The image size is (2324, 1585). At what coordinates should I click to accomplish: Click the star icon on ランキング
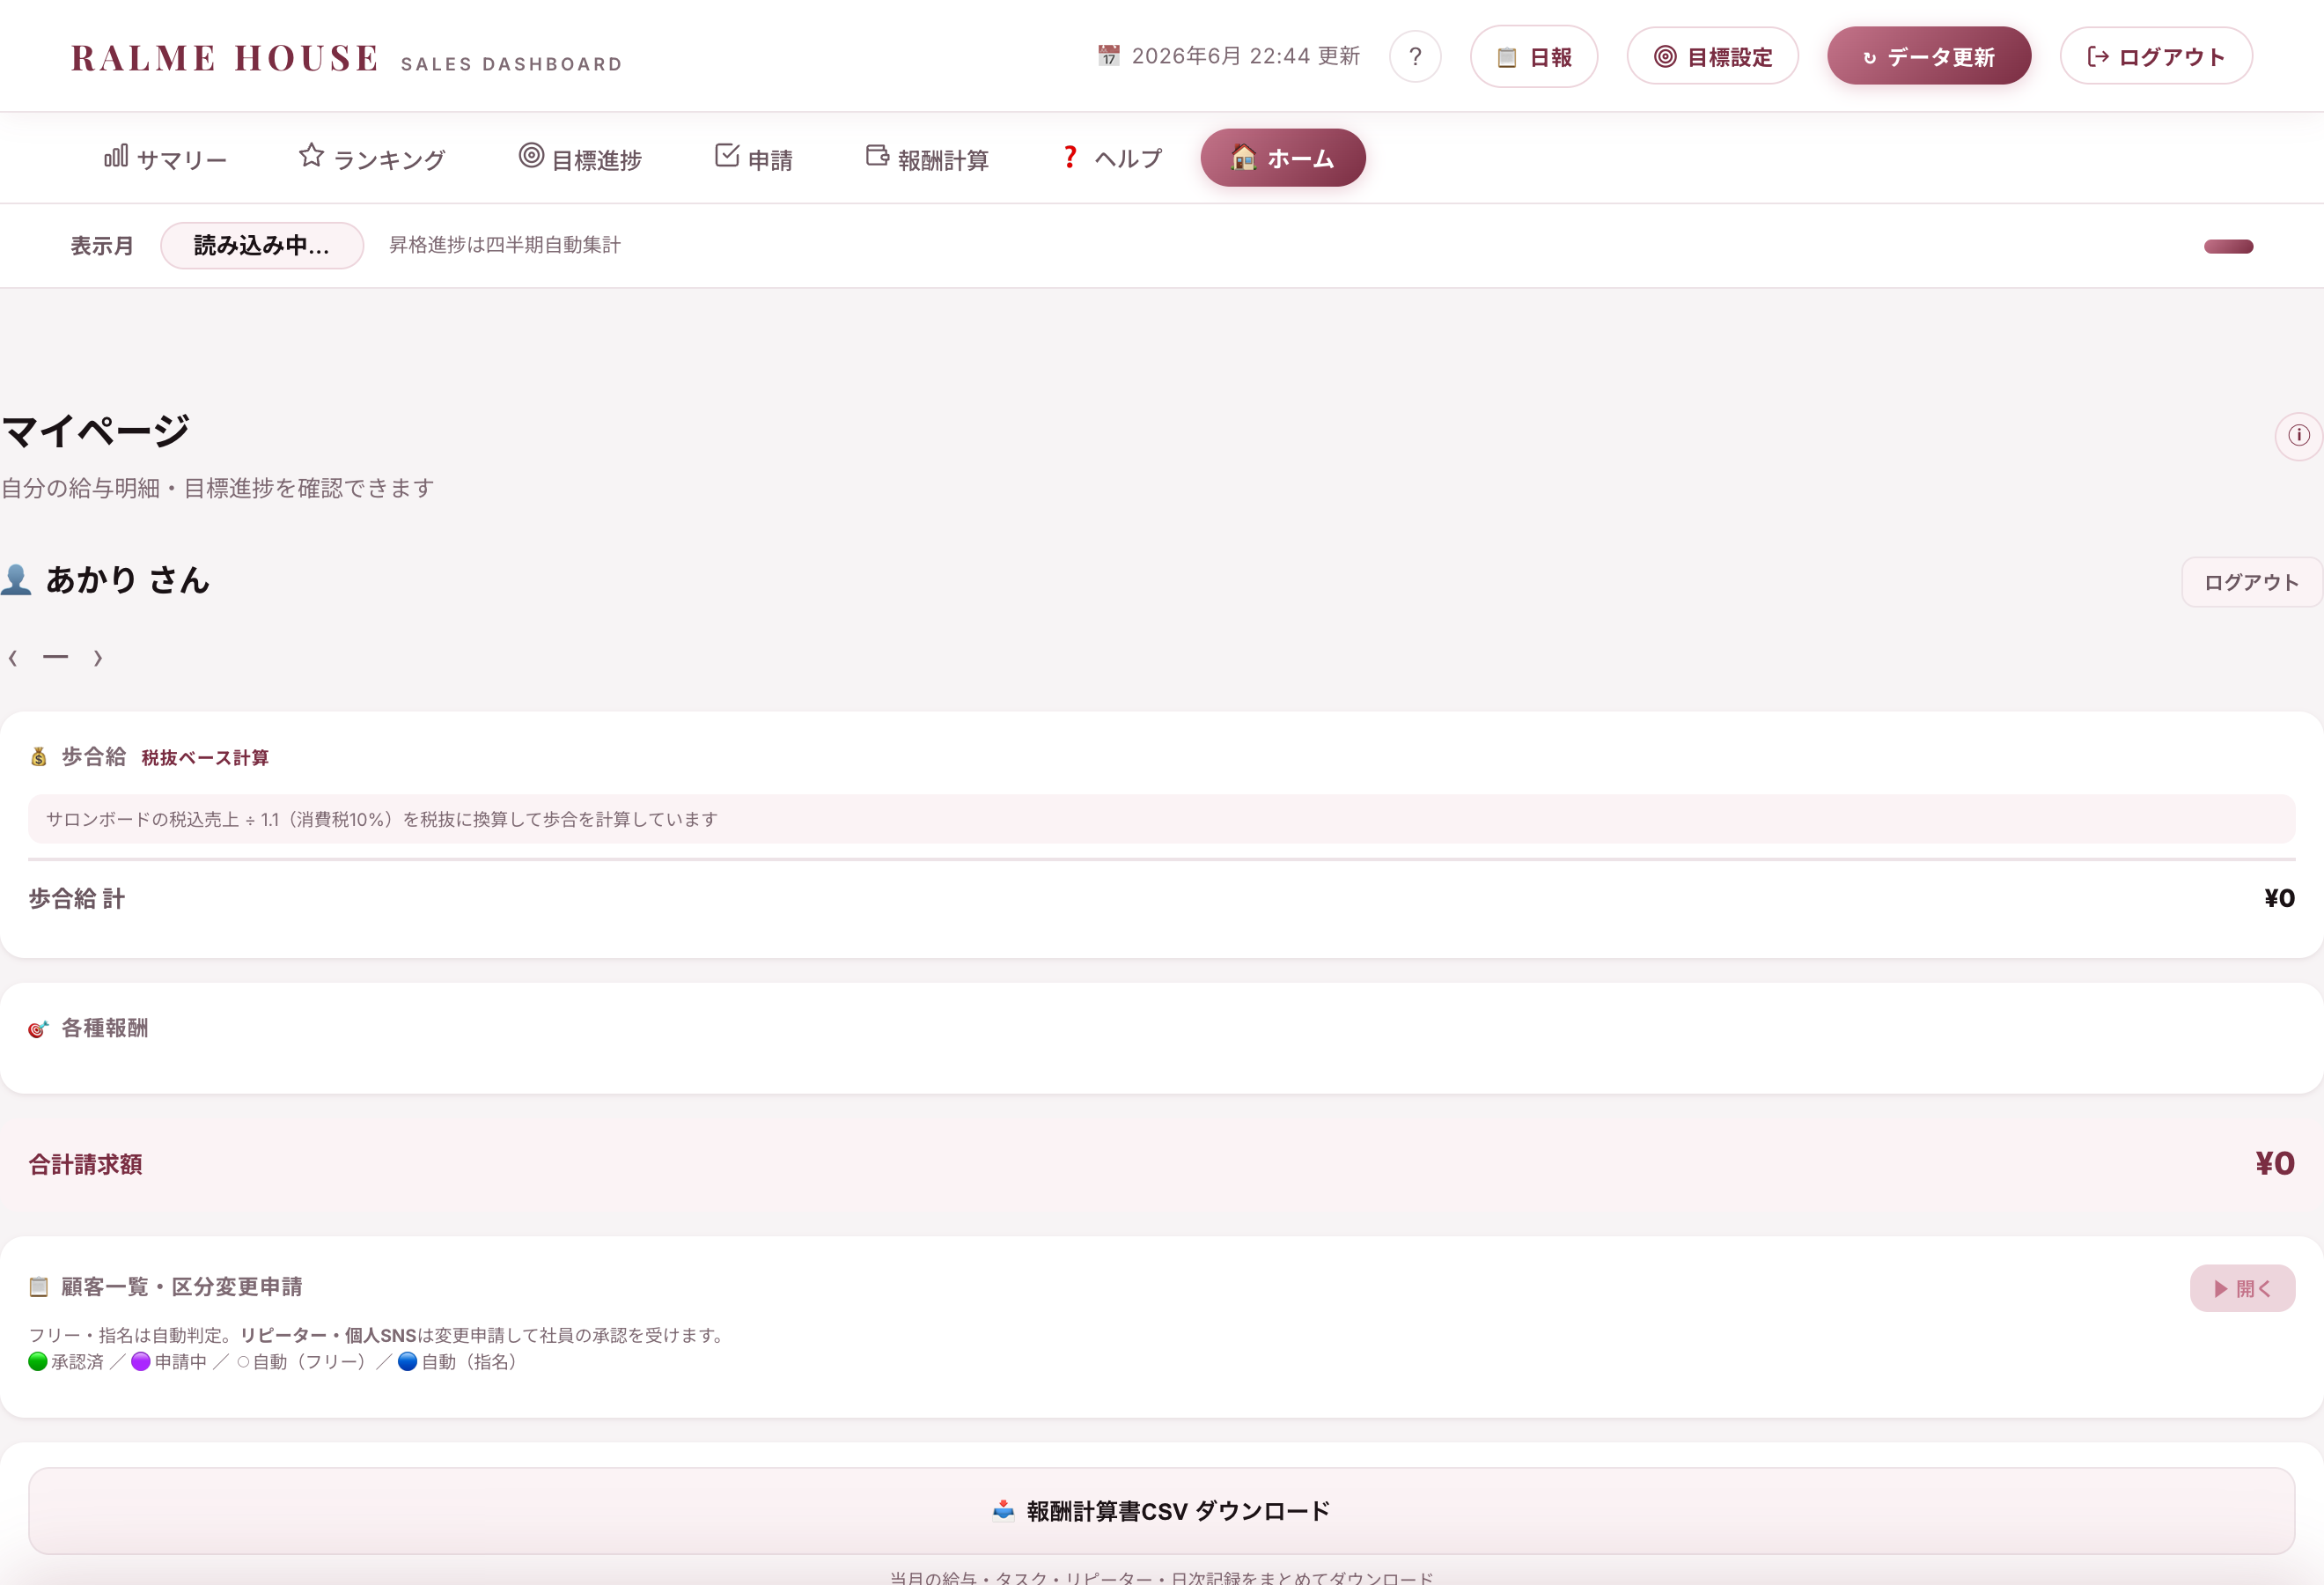point(311,155)
